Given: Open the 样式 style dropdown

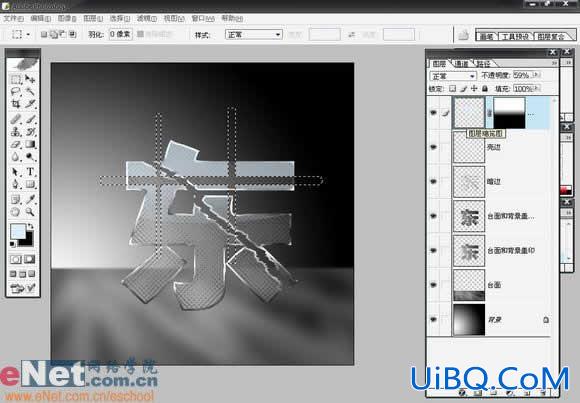Looking at the screenshot, I should pyautogui.click(x=254, y=34).
